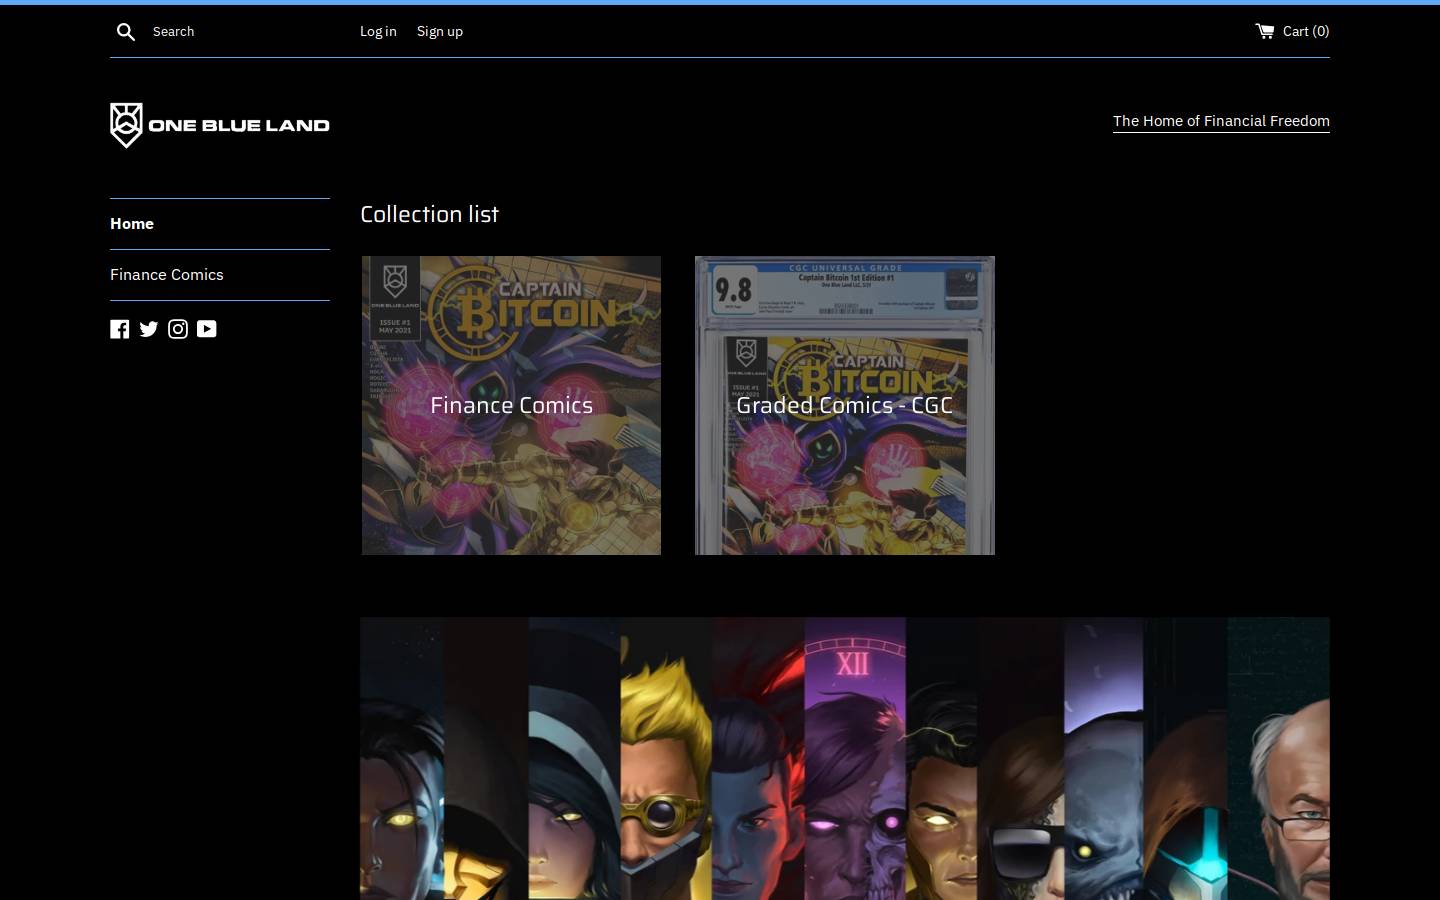
Task: Open the Finance Comics collection tile
Action: pyautogui.click(x=511, y=405)
